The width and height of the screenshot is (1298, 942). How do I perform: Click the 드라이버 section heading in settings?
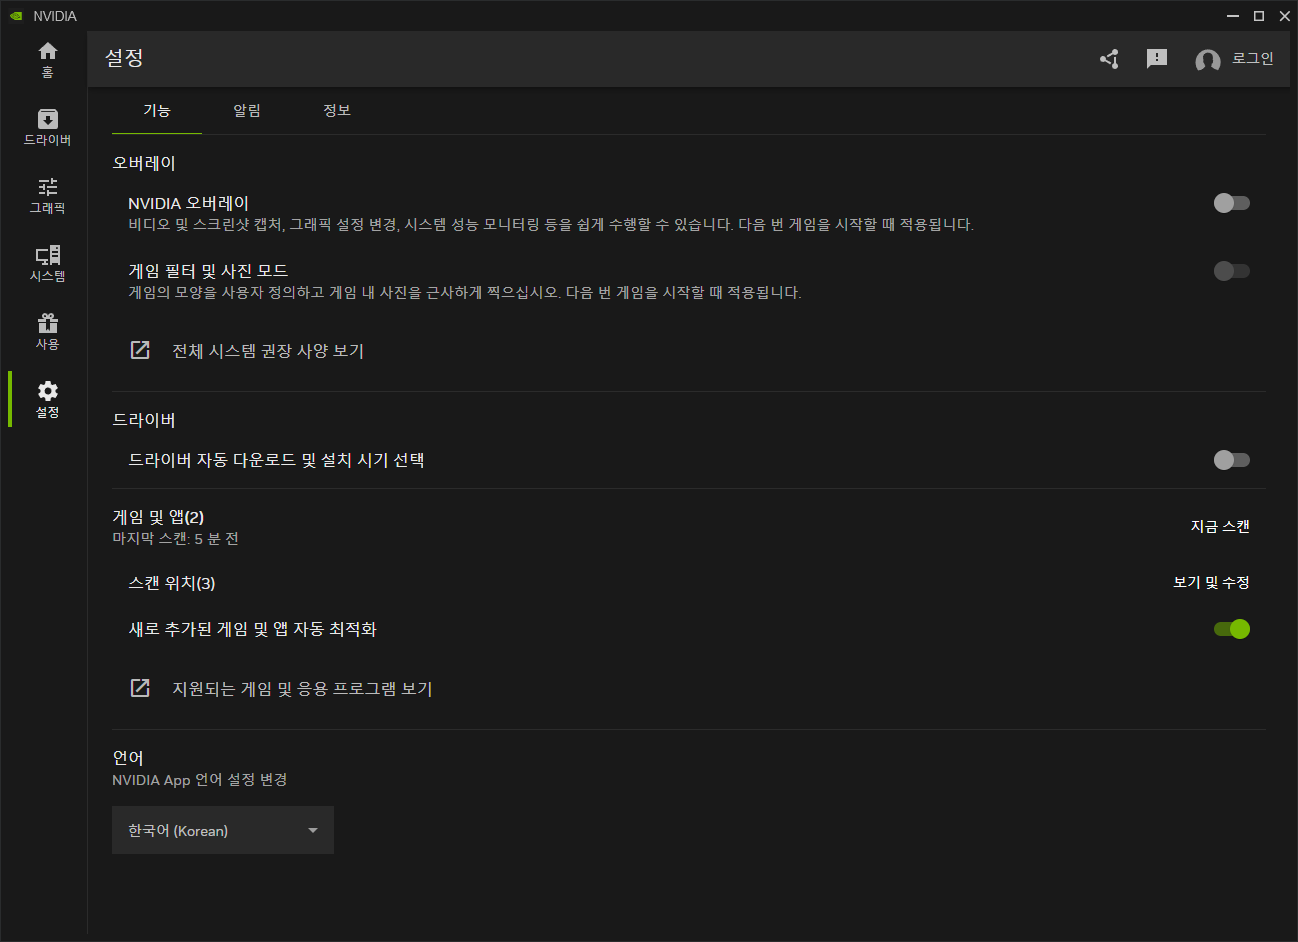[x=144, y=420]
